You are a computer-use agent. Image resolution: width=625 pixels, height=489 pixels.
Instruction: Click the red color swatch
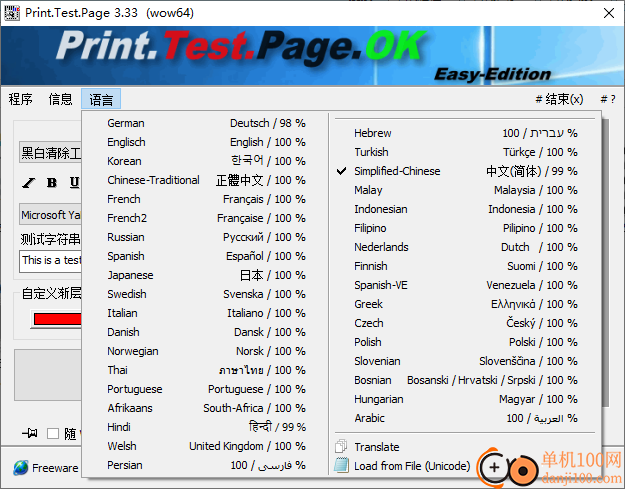coord(57,319)
